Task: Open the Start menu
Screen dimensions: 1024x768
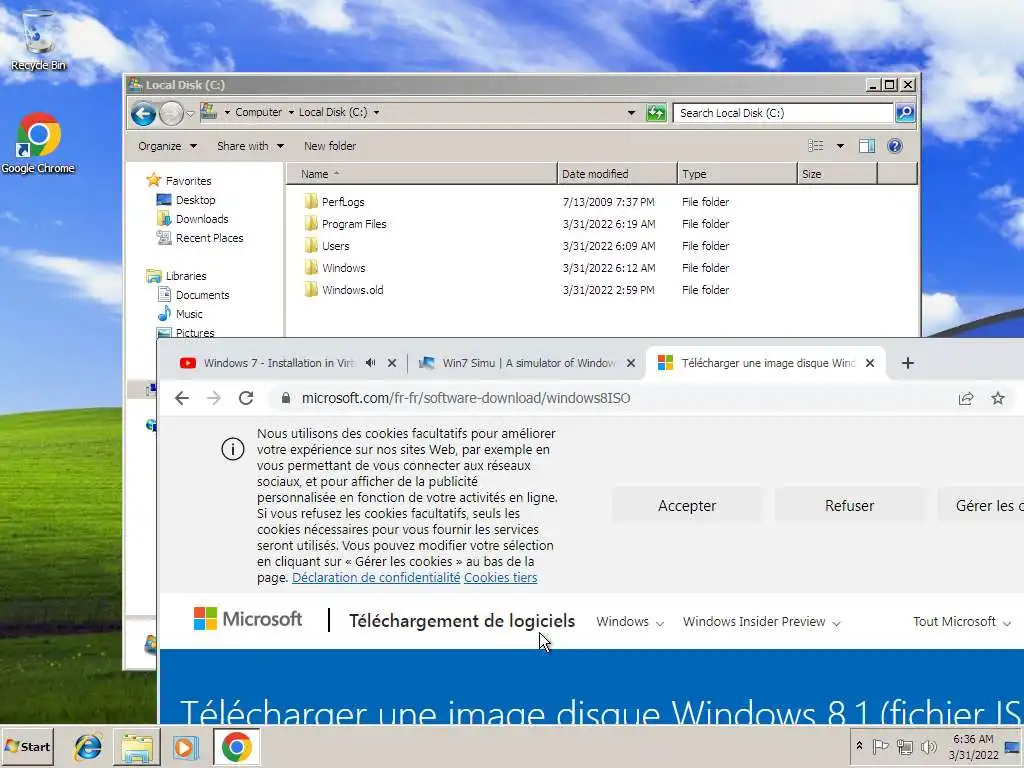Action: (27, 747)
